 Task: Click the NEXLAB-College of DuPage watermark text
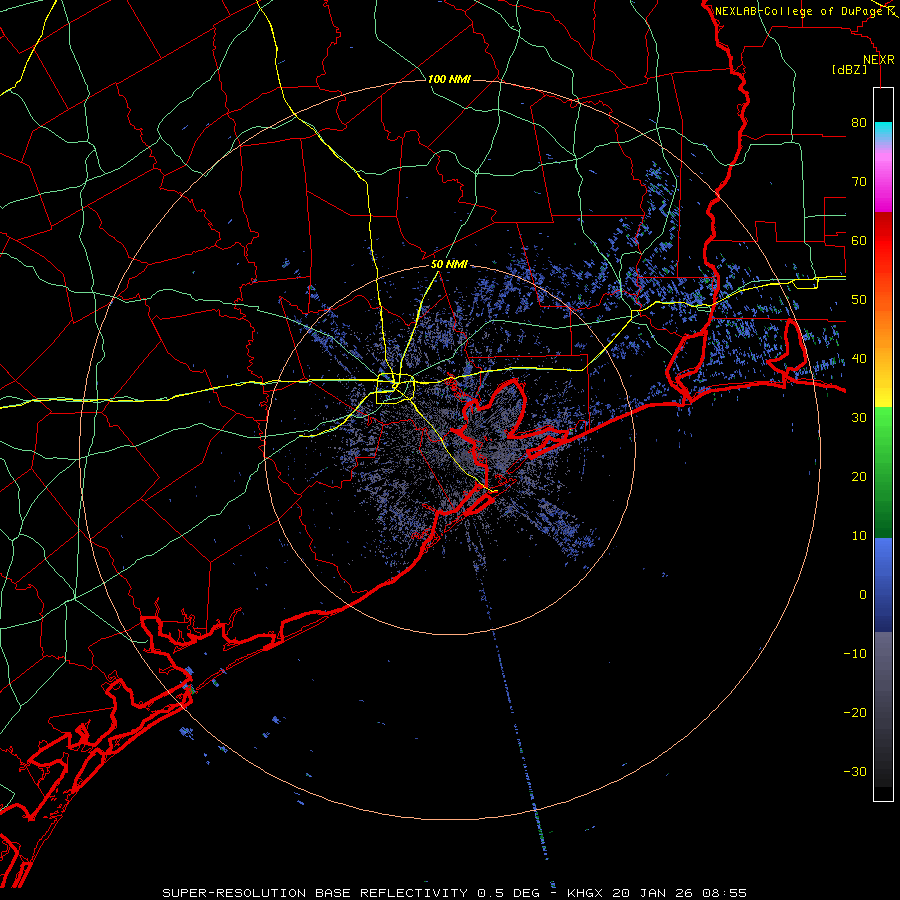point(799,11)
